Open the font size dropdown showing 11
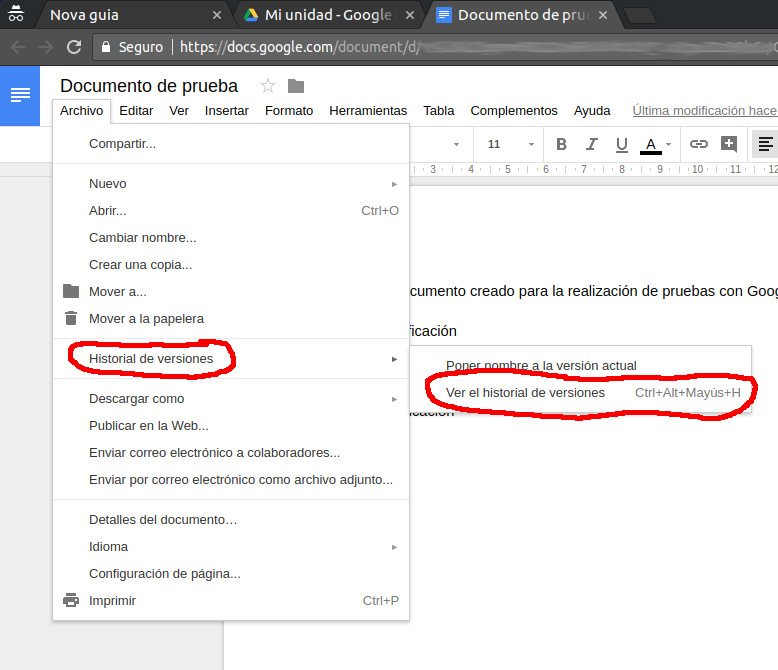Viewport: 778px width, 670px height. click(511, 144)
